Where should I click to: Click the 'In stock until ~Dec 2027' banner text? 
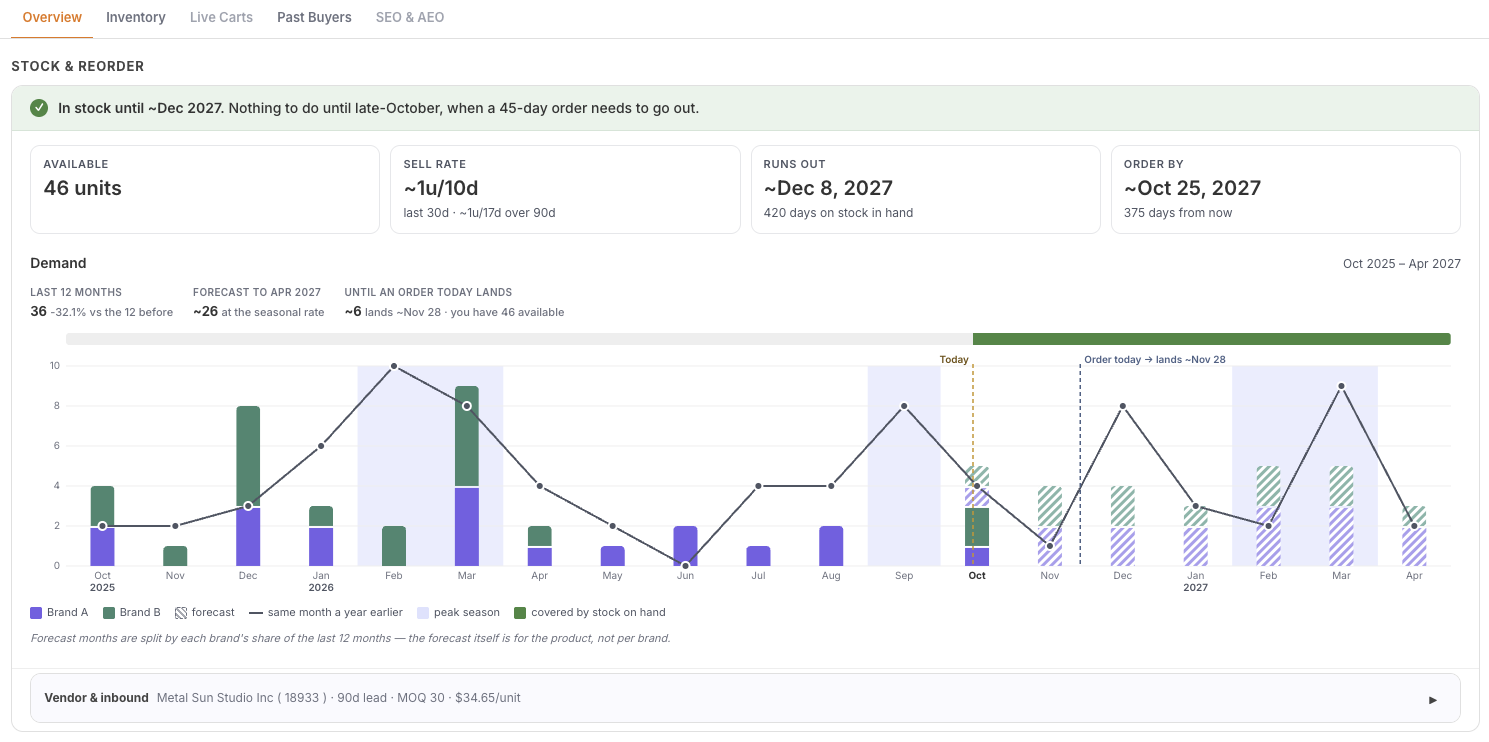pyautogui.click(x=141, y=108)
